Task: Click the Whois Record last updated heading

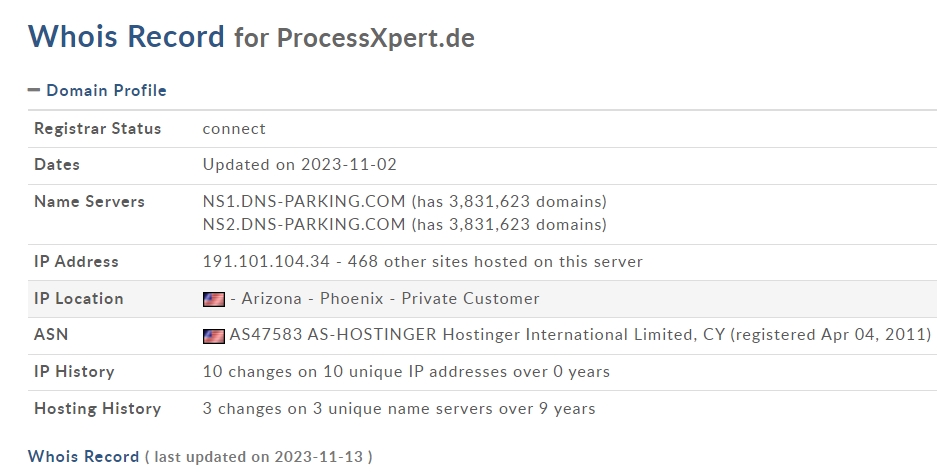Action: [x=200, y=456]
